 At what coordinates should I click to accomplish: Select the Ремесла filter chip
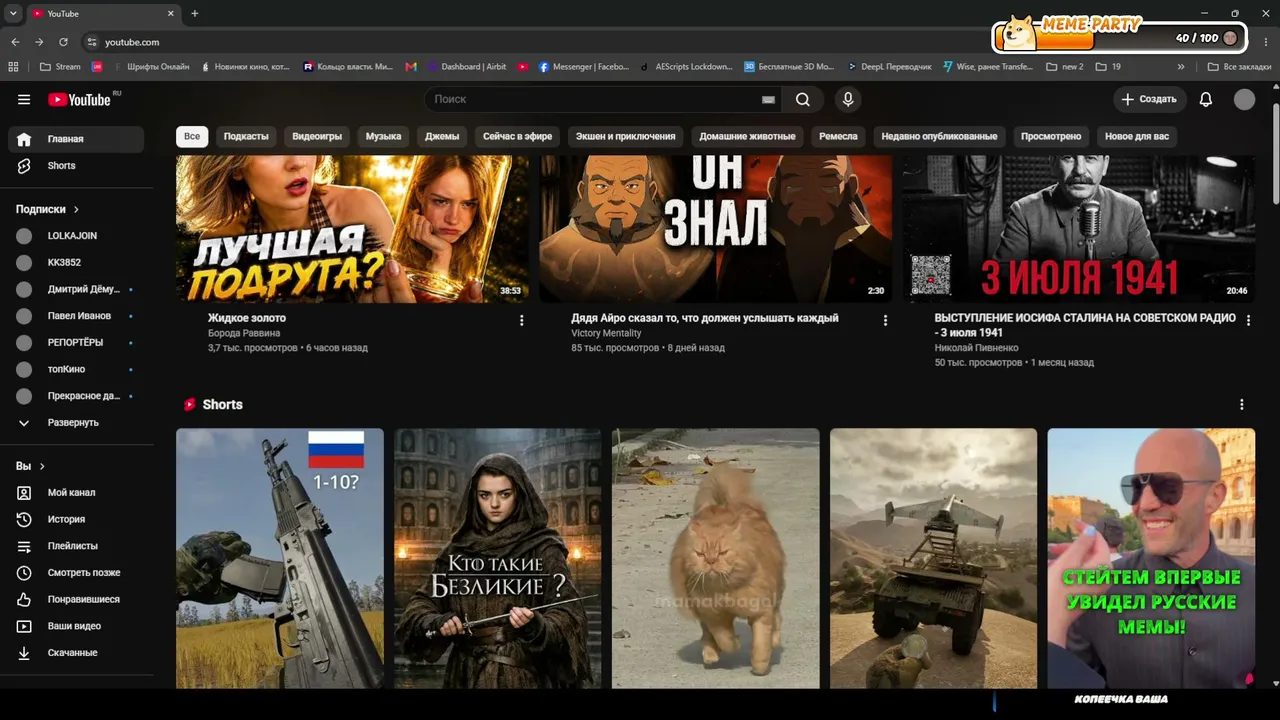(838, 136)
